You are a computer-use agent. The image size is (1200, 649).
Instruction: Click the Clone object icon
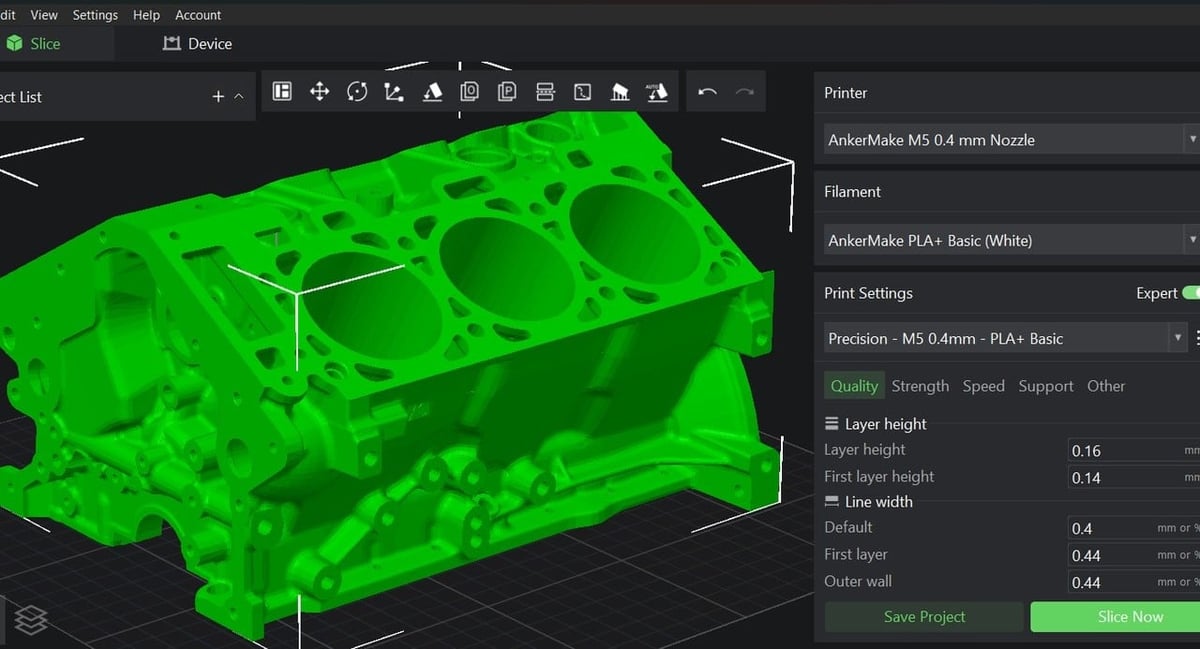click(470, 91)
